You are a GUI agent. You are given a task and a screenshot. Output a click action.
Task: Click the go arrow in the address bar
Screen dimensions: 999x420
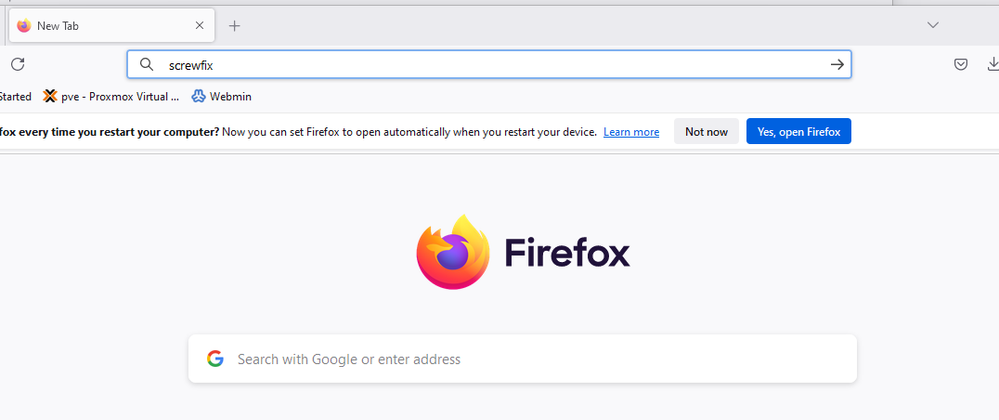(837, 65)
